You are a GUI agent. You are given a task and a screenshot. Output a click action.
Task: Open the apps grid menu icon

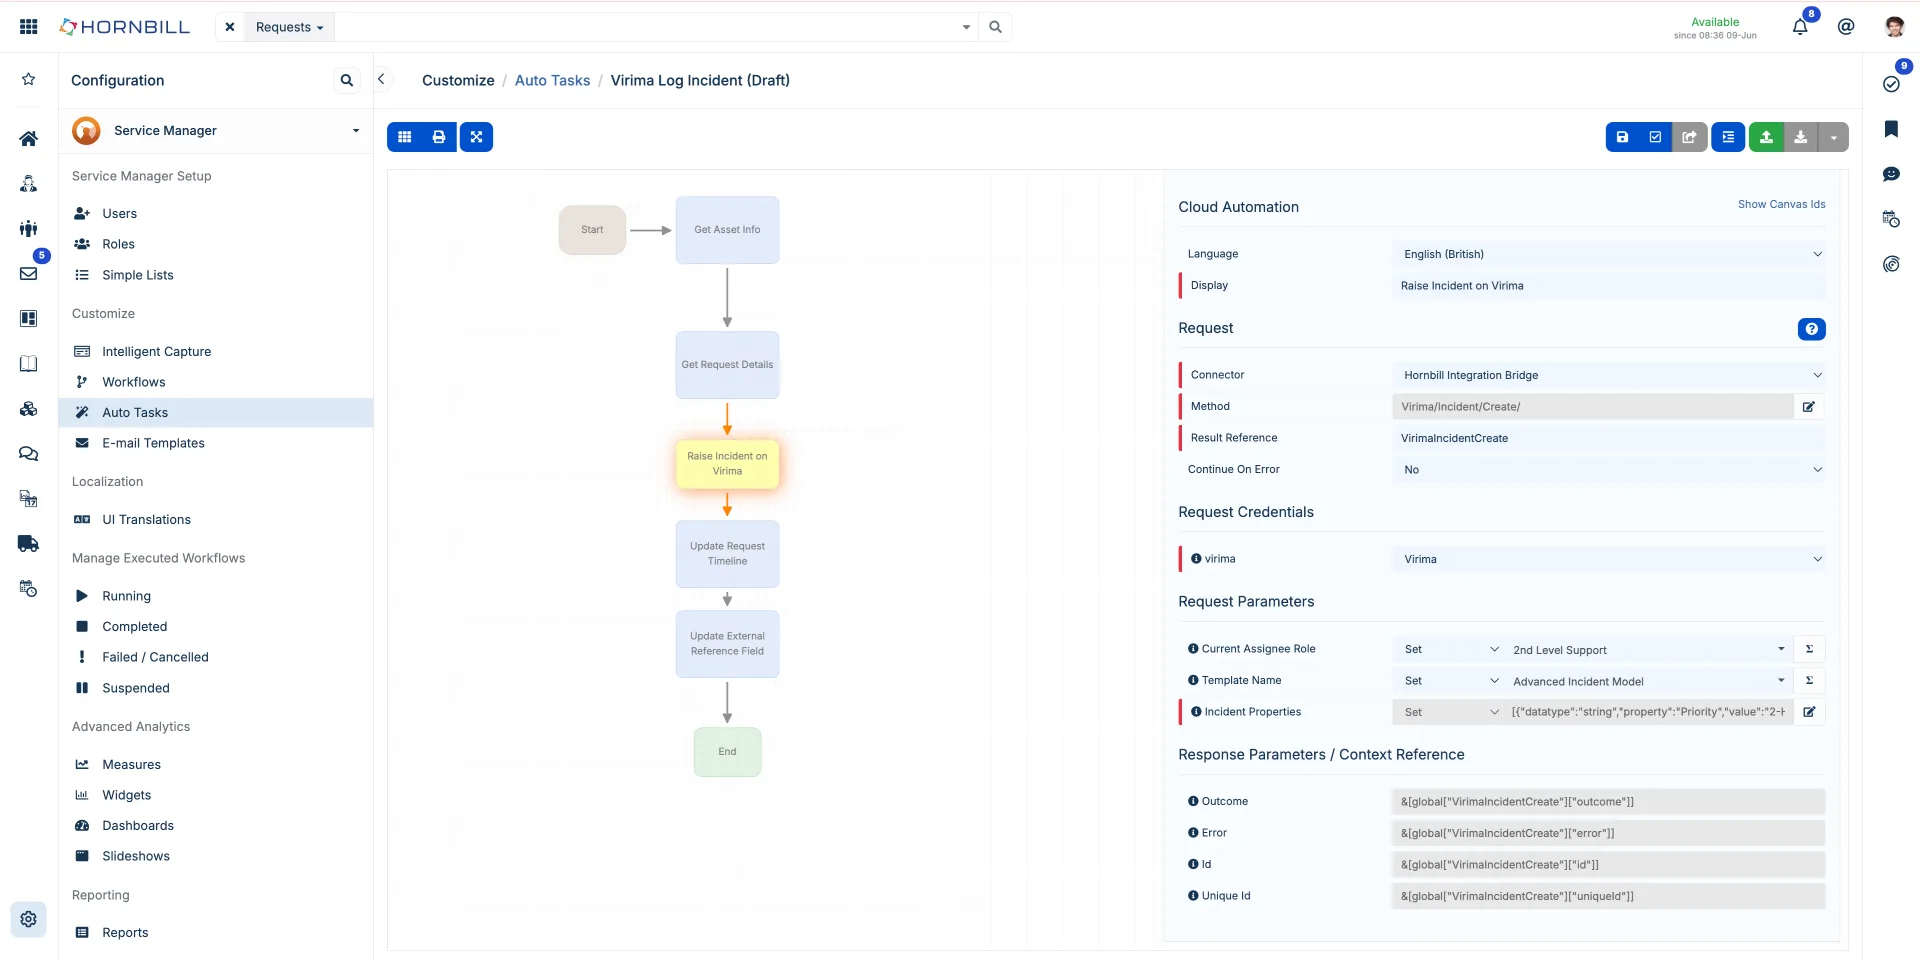click(x=29, y=27)
